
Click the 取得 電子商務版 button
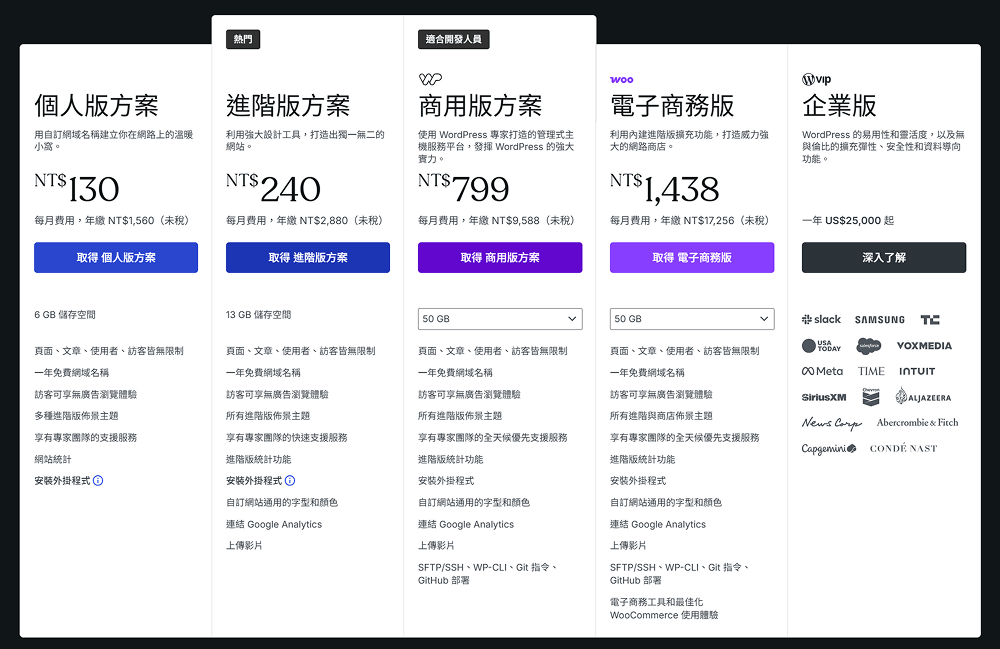tap(691, 258)
